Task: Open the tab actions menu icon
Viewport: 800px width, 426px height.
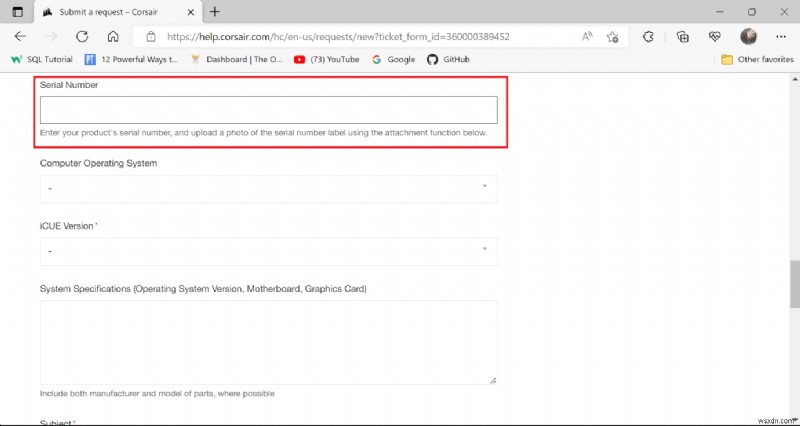Action: (x=17, y=12)
